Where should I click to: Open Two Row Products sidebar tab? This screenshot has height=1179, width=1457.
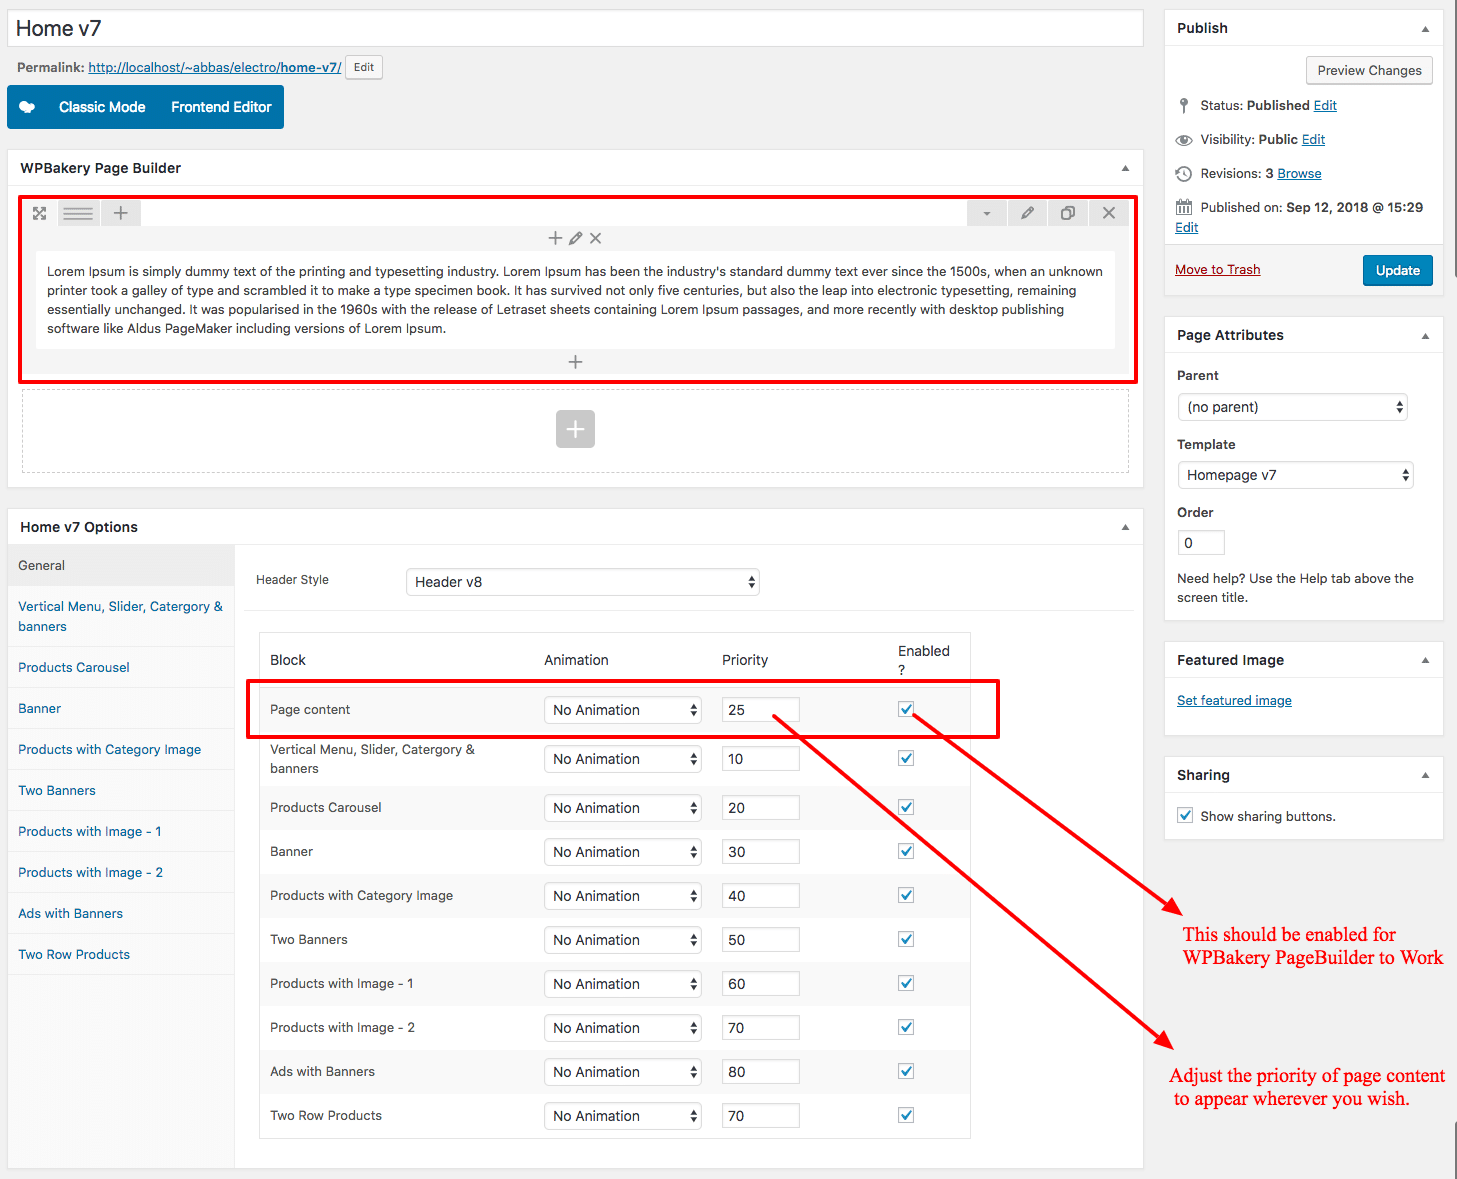121,954
